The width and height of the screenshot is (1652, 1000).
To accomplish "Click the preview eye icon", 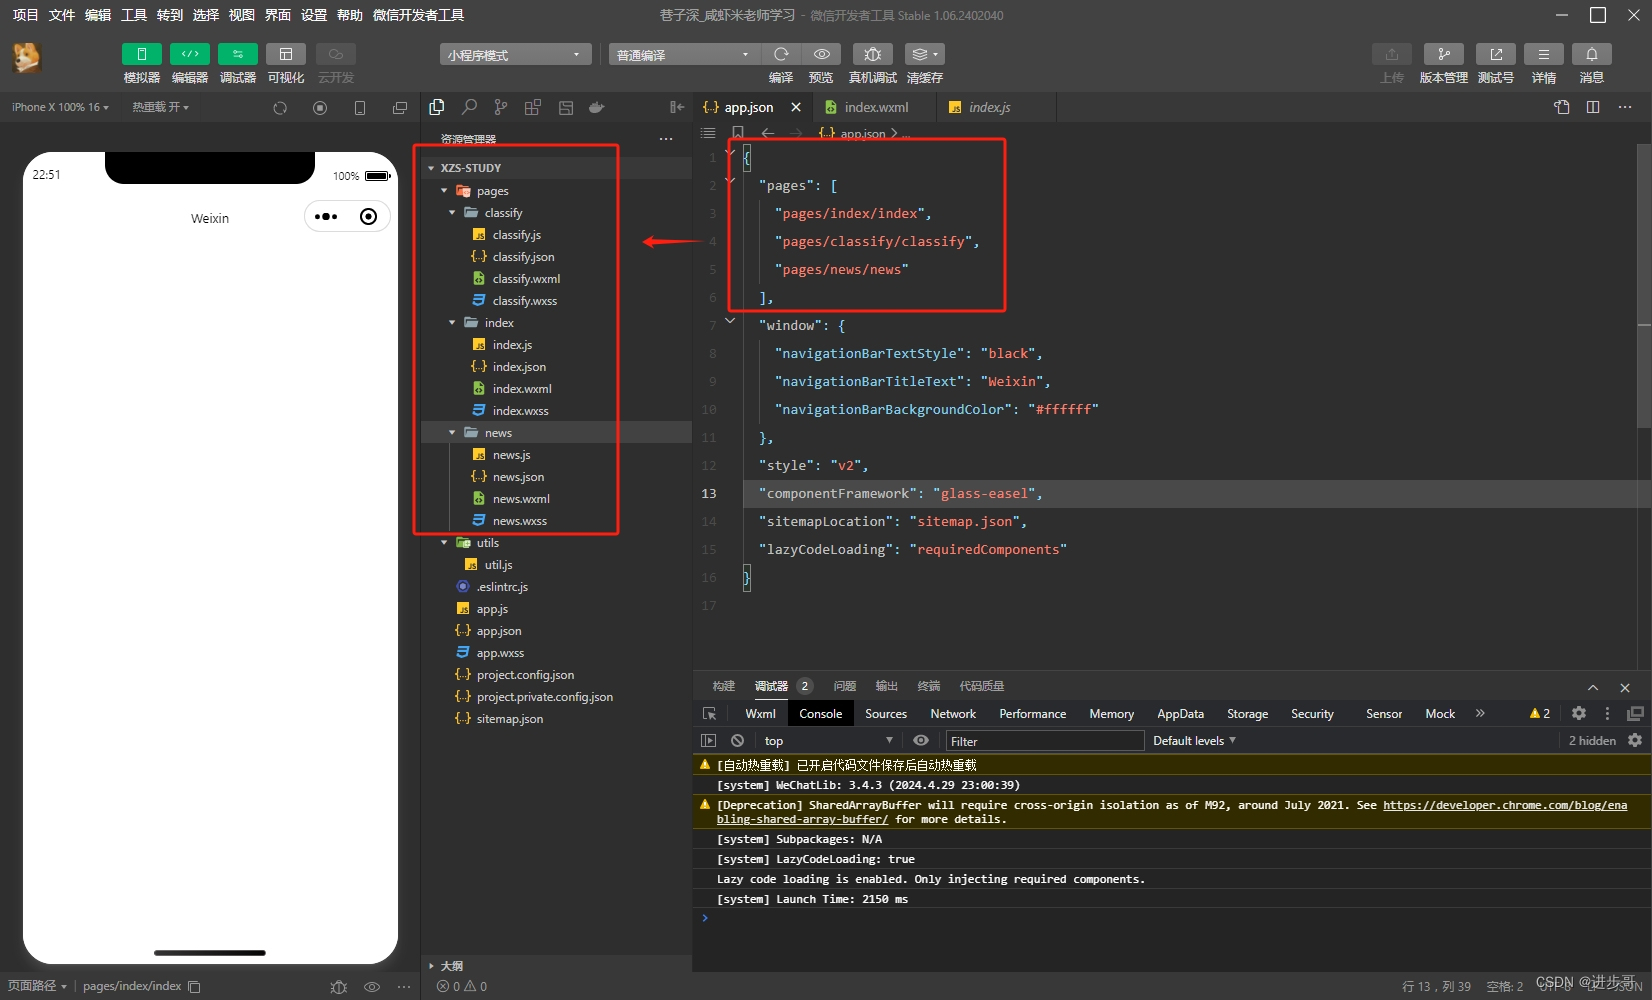I will point(821,54).
